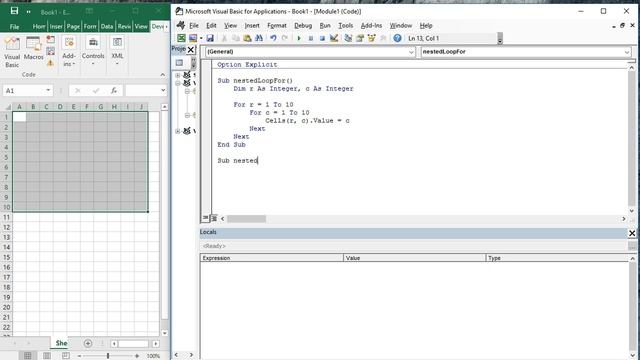
Task: Close the Locals window
Action: [632, 233]
